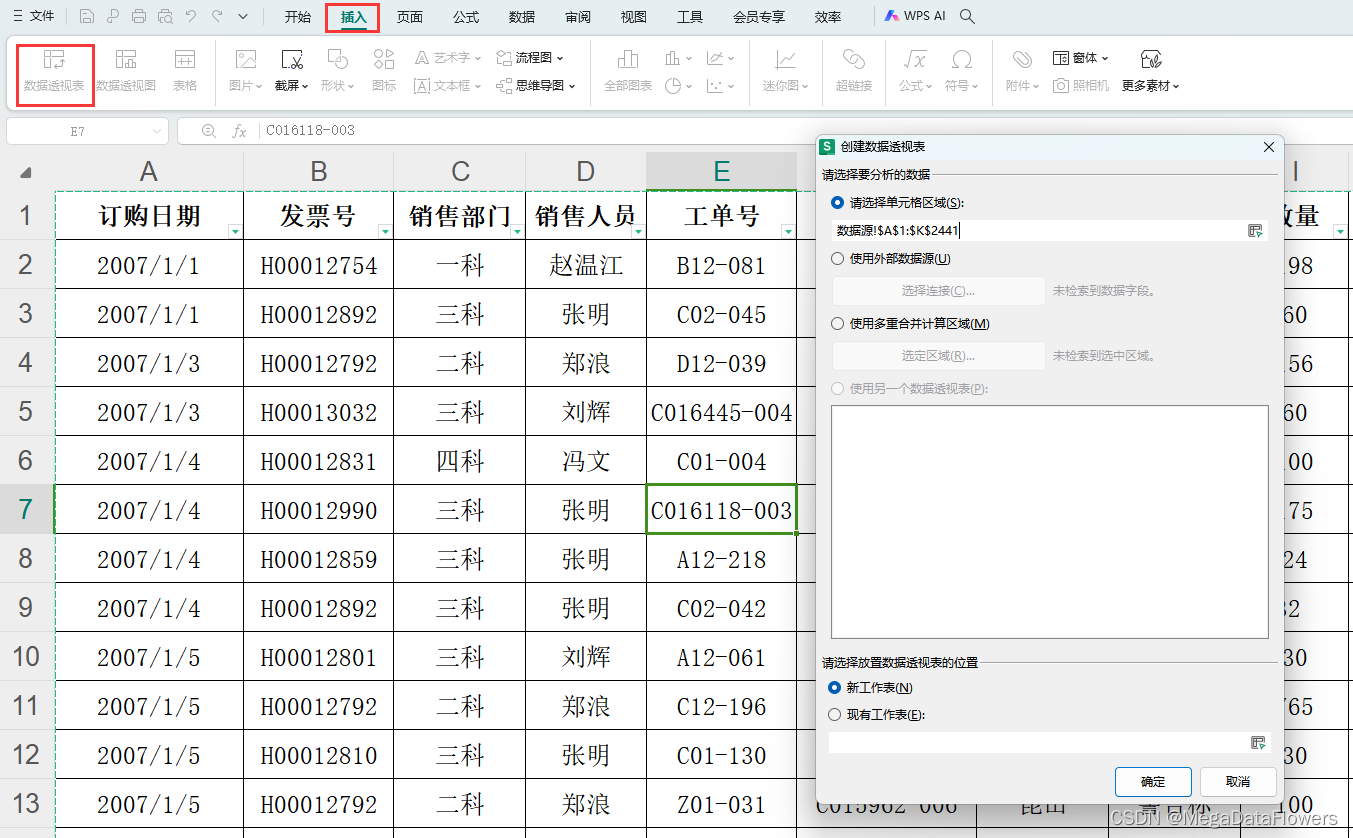Click the 全部图表 (All Charts) icon
The height and width of the screenshot is (838, 1353).
point(628,60)
